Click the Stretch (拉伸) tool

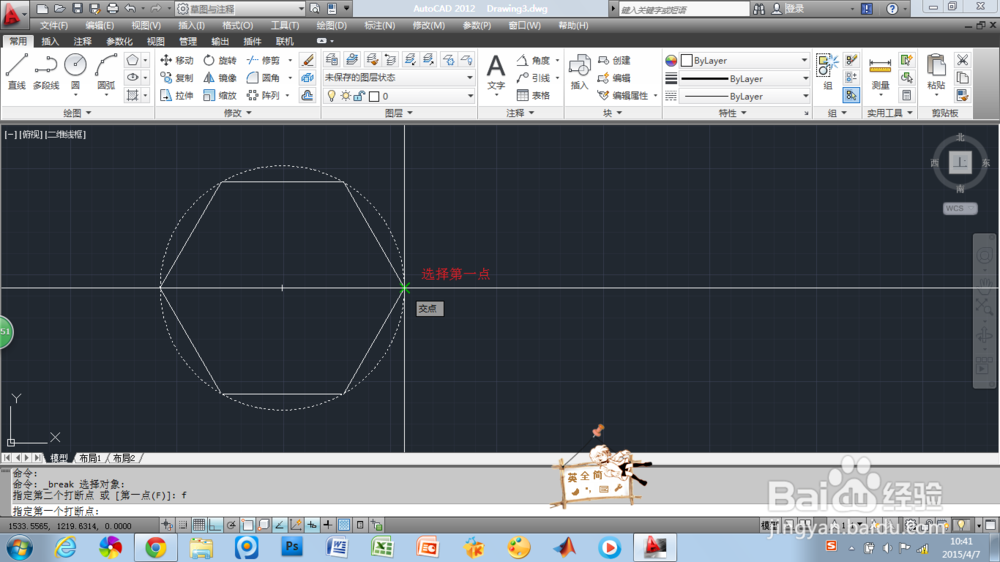[177, 96]
